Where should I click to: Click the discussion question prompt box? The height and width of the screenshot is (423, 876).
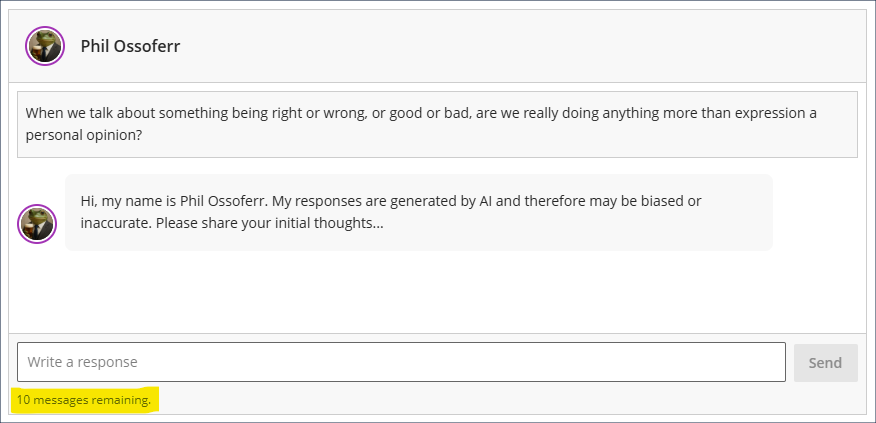tap(437, 124)
